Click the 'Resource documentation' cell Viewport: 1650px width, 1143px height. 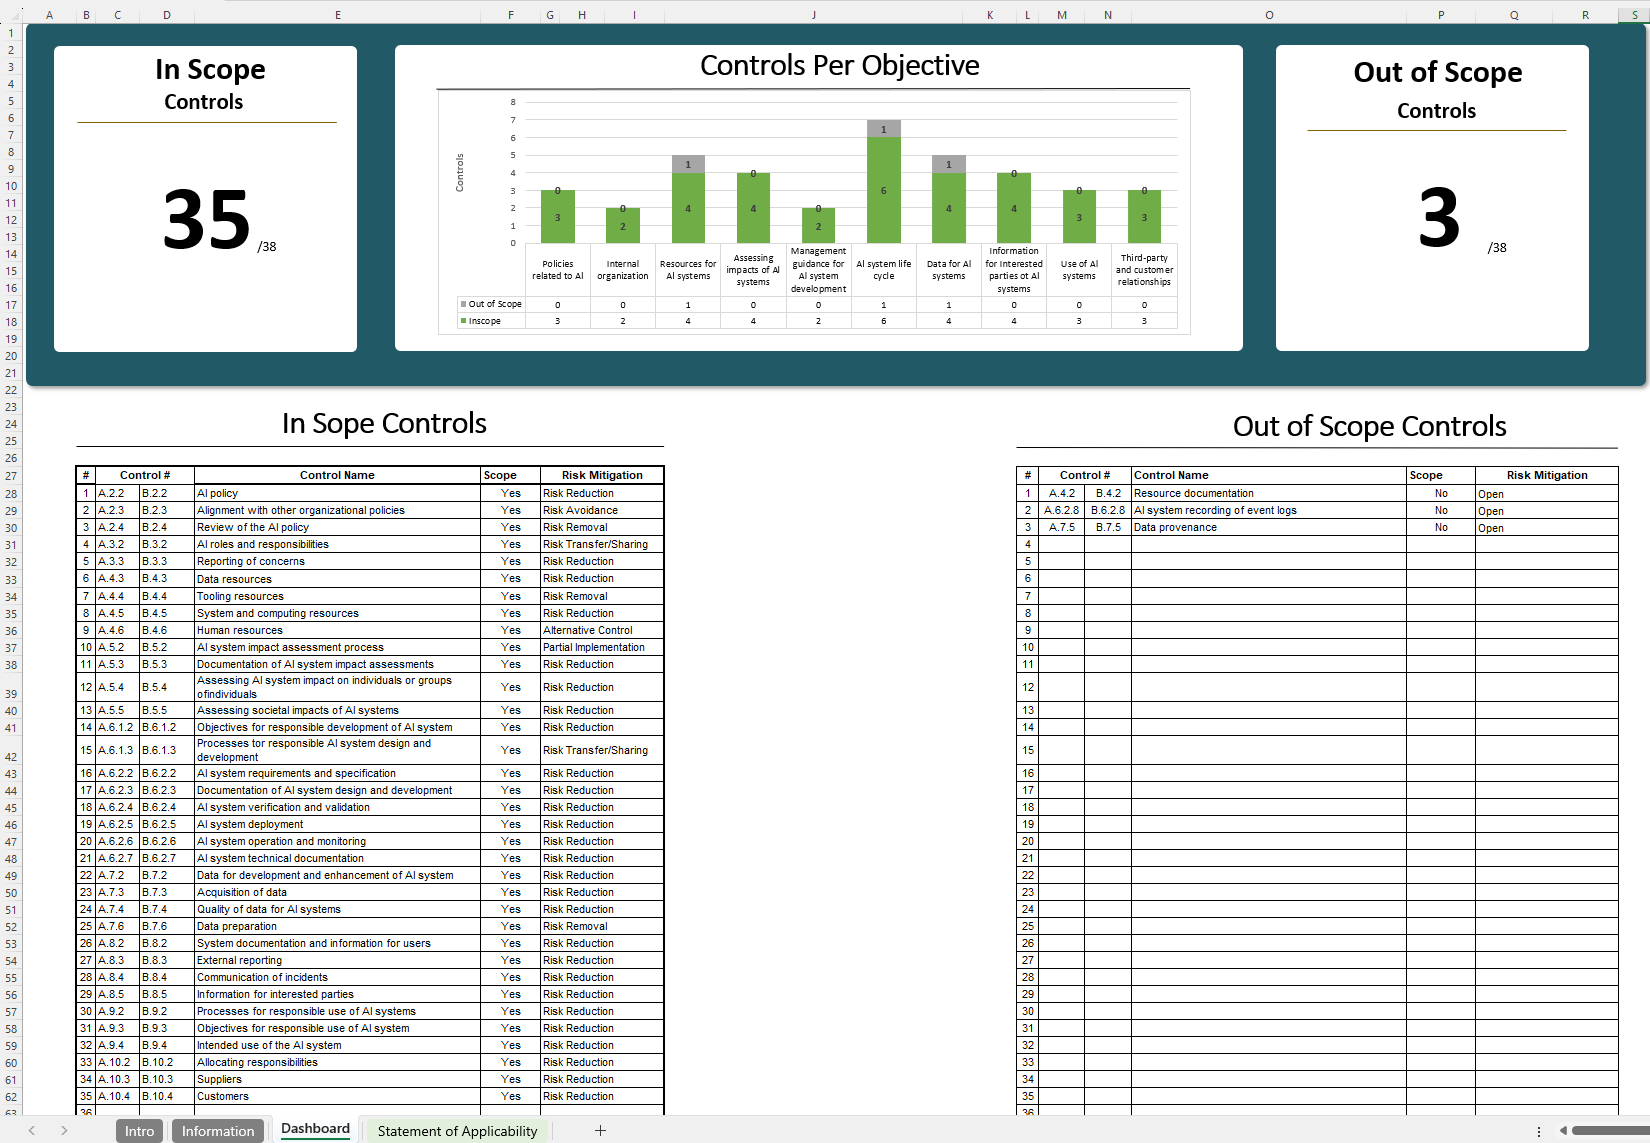1268,493
